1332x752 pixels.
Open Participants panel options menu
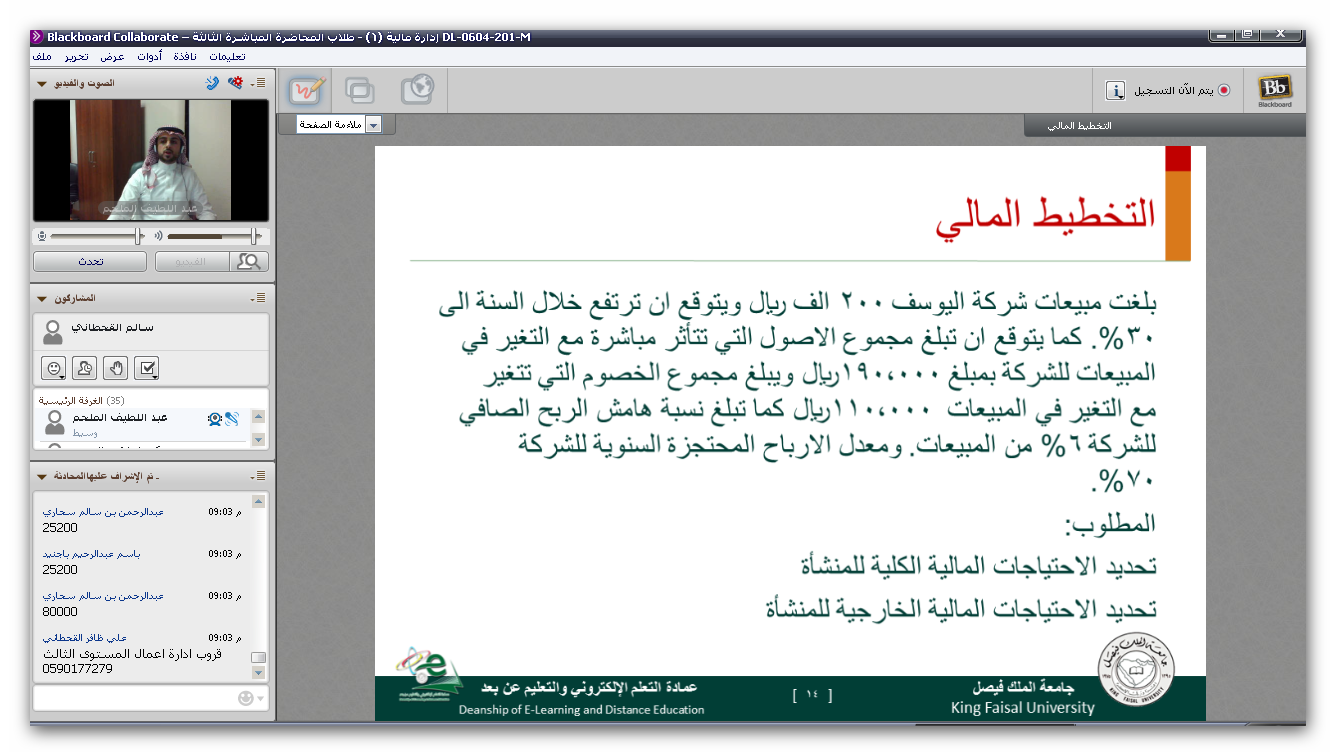pyautogui.click(x=259, y=298)
